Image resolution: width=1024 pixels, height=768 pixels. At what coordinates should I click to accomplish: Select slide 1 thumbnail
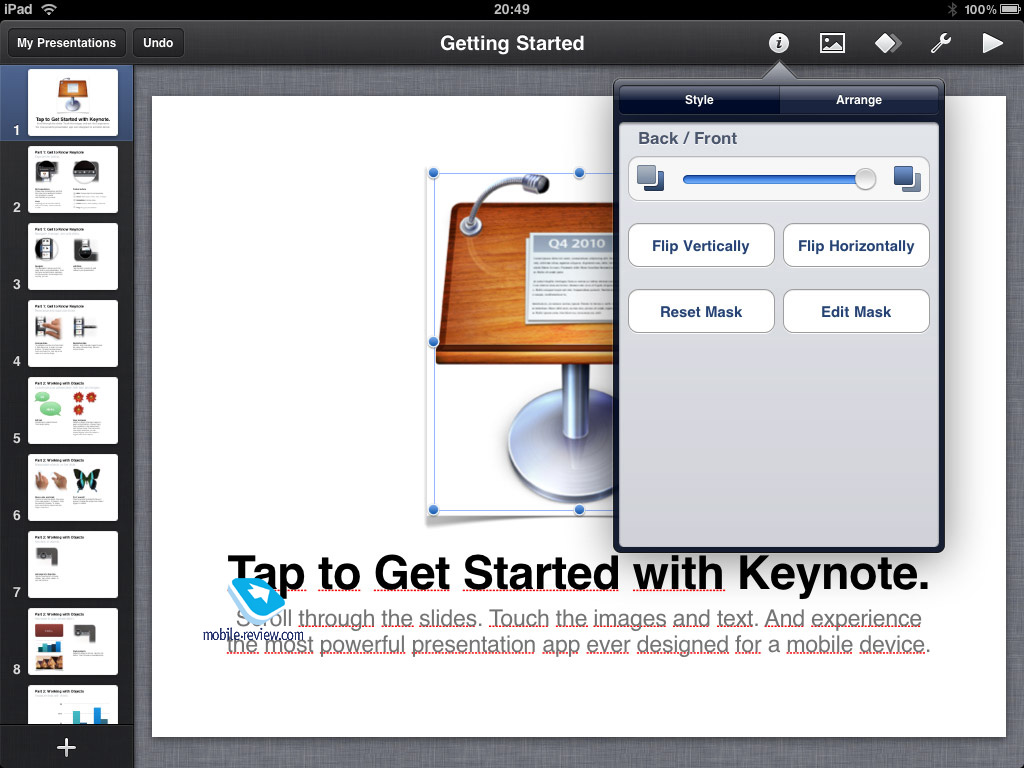click(x=72, y=102)
